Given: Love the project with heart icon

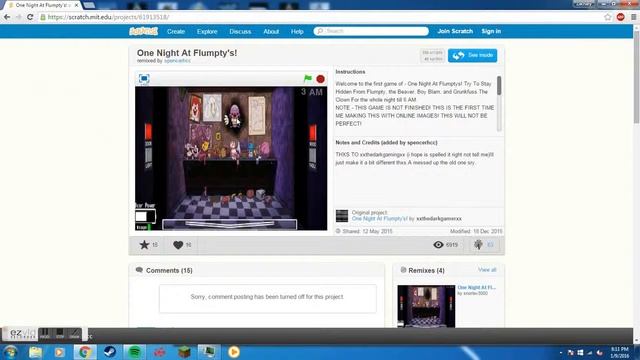Looking at the screenshot, I should pyautogui.click(x=178, y=245).
